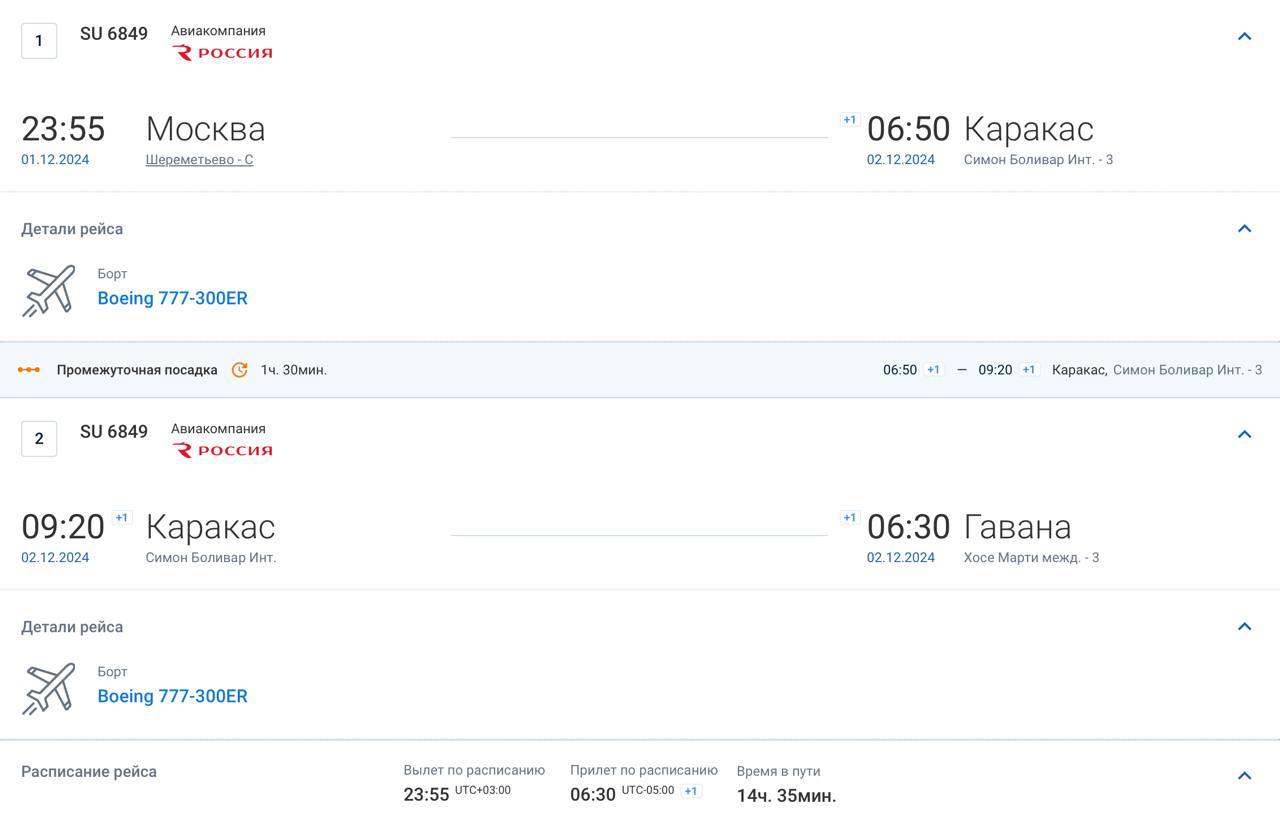Screen dimensions: 1280x828
Task: Click the orange clock icon near 1ч. 30мин.
Action: (239, 370)
